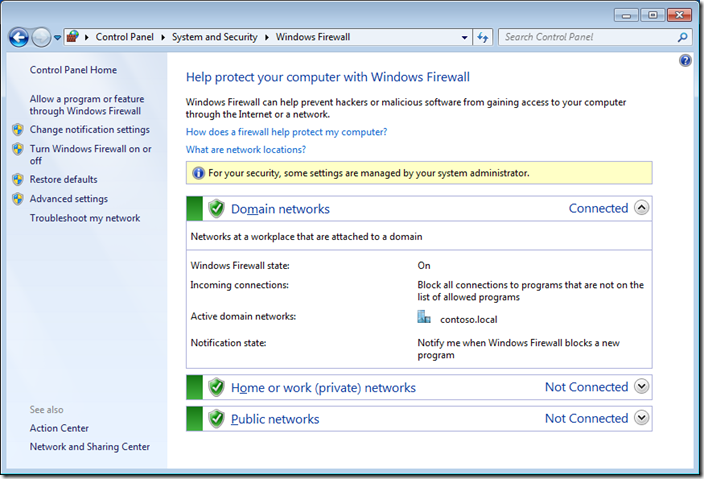The width and height of the screenshot is (704, 479).
Task: Click shield icon next to Public networks
Action: [x=216, y=419]
